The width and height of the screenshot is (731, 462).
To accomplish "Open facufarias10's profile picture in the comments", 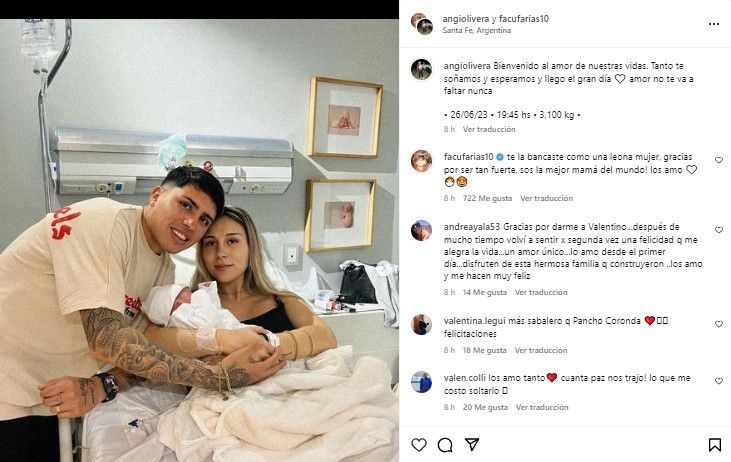I will (421, 161).
